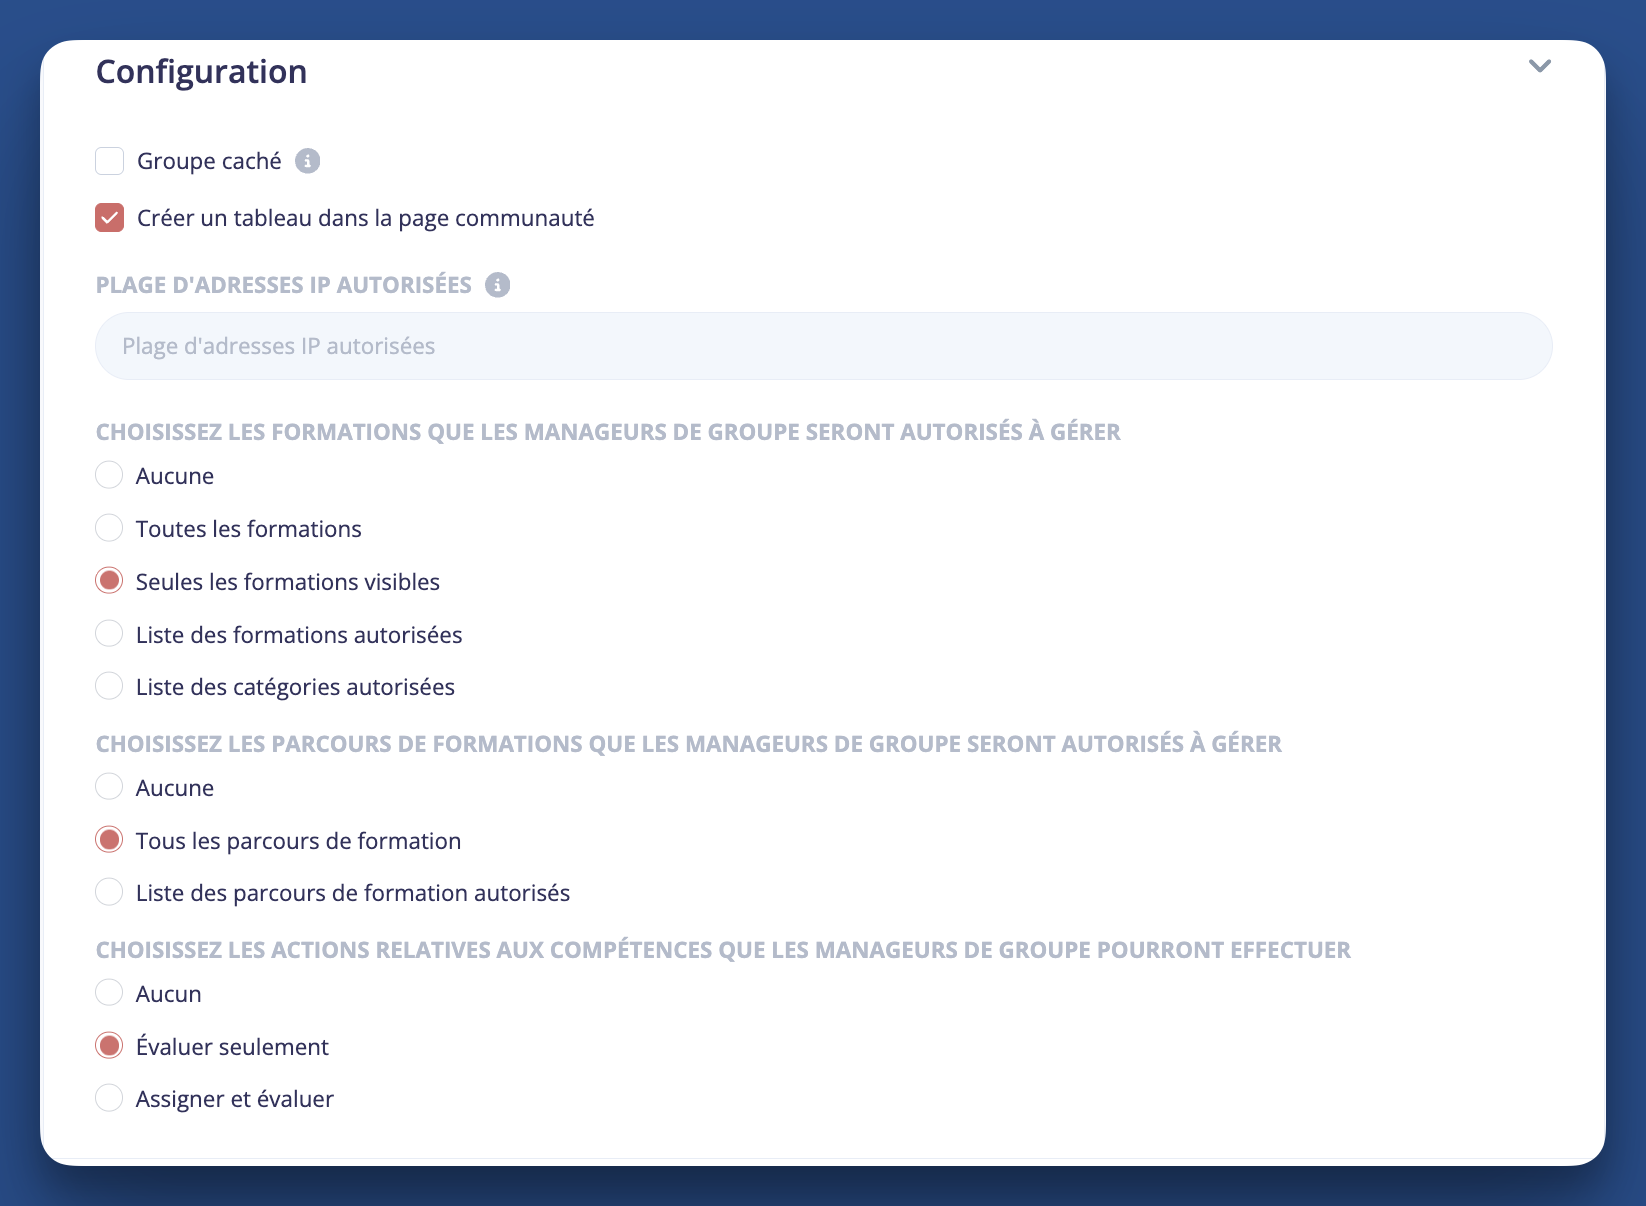Select Aucune for manageable formations
Viewport: 1646px width, 1206px height.
click(x=109, y=475)
